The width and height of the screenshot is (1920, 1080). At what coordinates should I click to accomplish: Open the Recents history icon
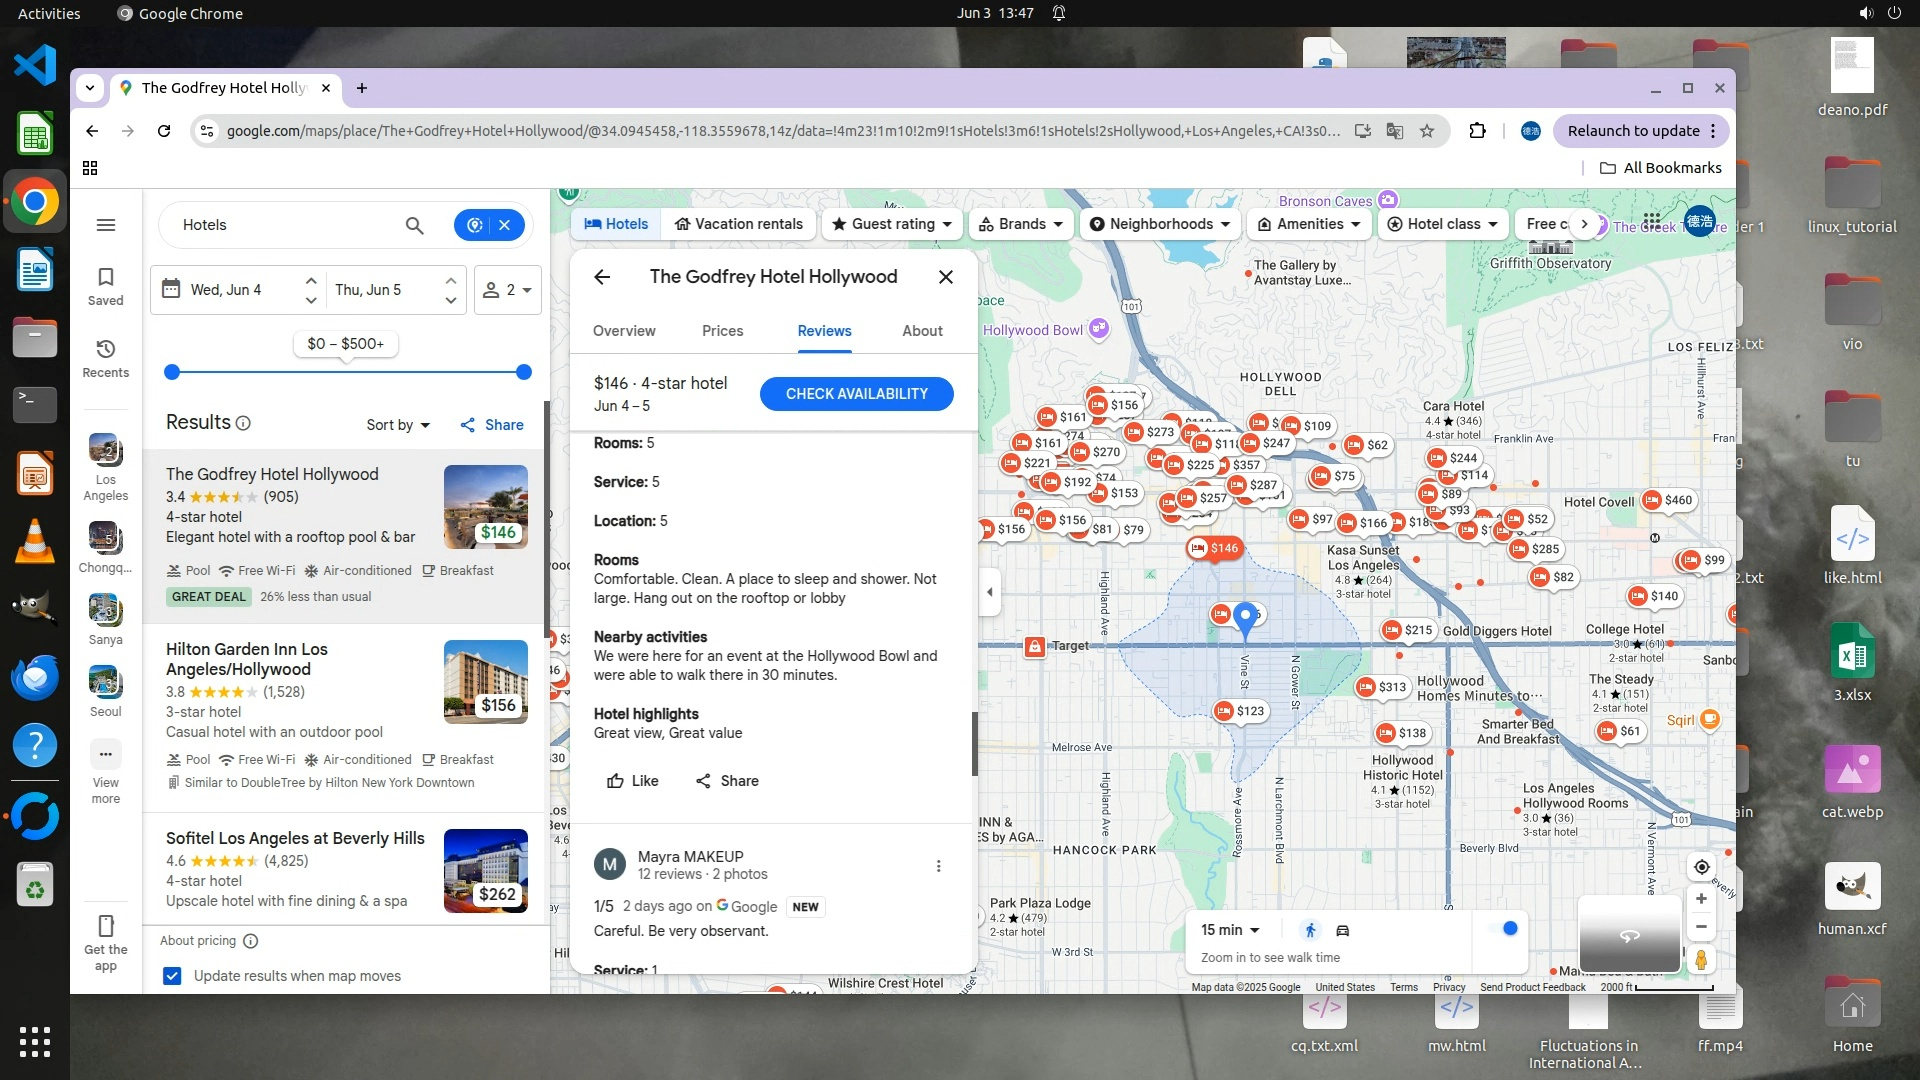click(x=105, y=349)
